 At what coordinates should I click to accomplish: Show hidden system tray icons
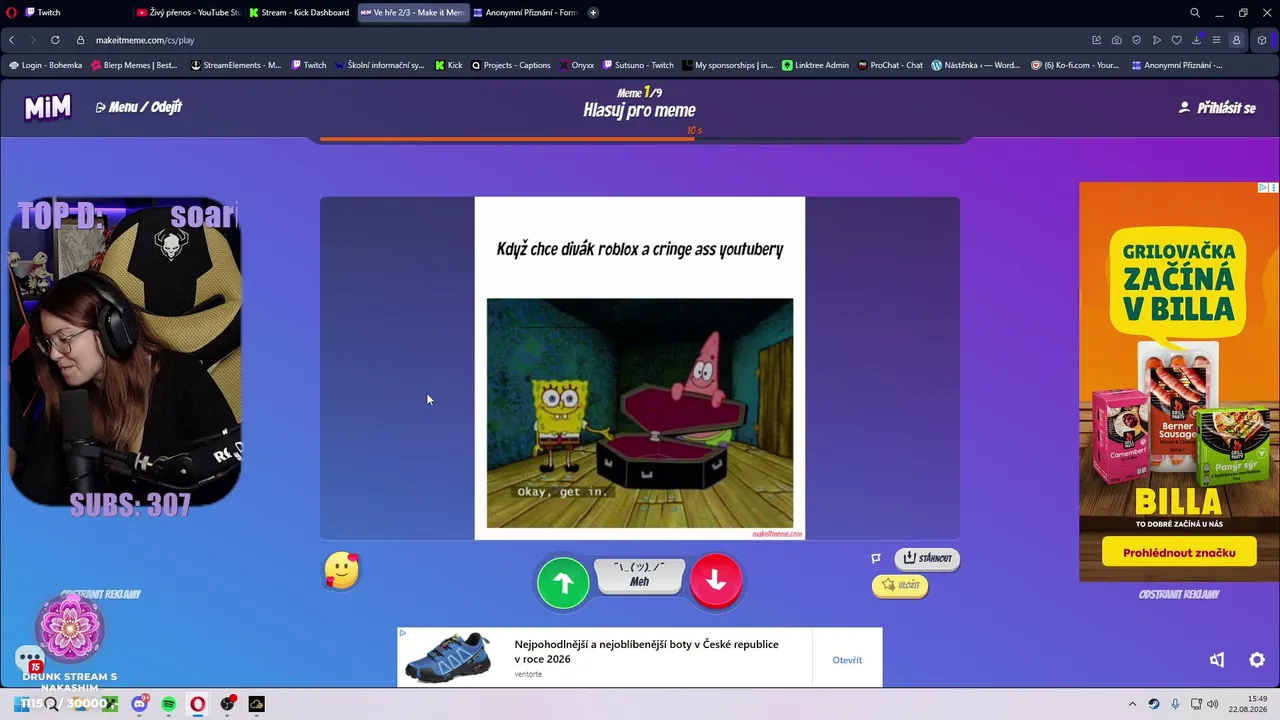1132,704
